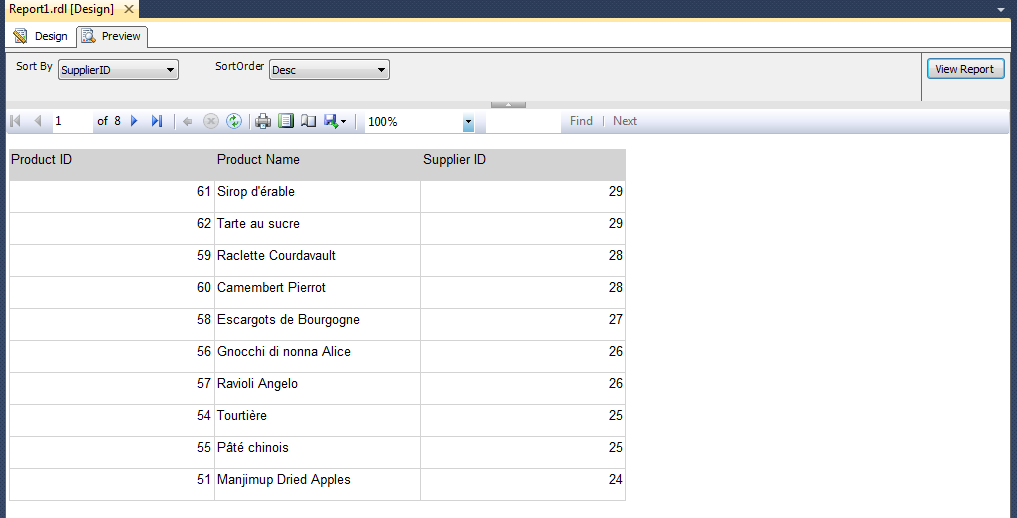Click the back to parent report arrow

(188, 121)
